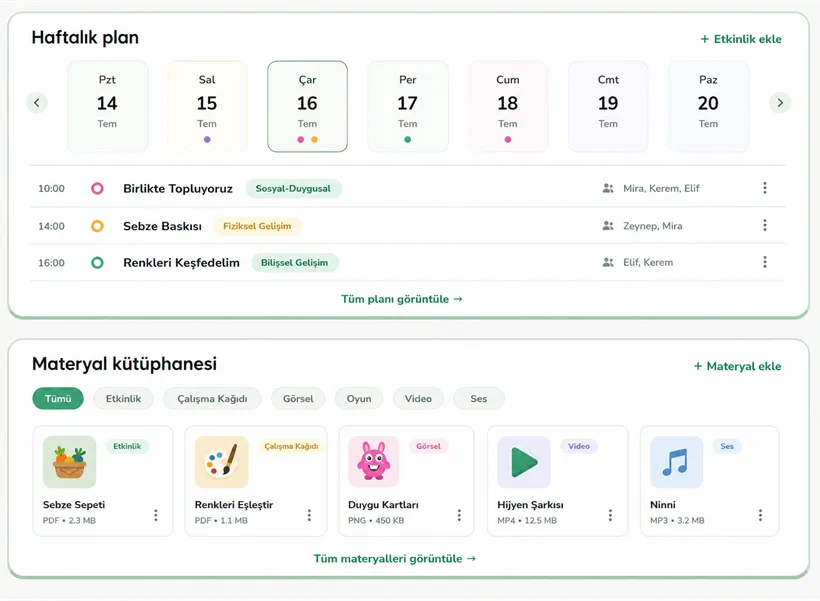Click Renkleri Eşleştir file name

234,505
